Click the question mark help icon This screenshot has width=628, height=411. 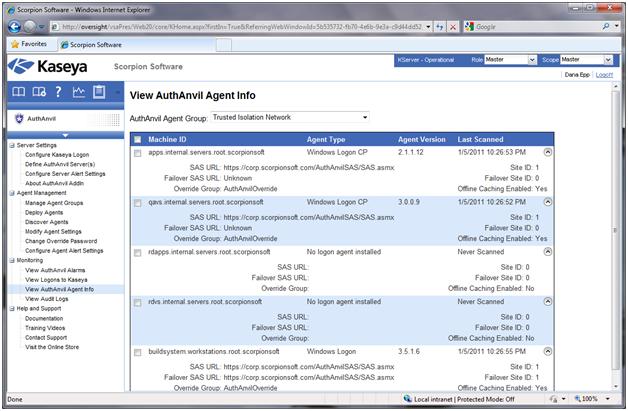[x=58, y=92]
